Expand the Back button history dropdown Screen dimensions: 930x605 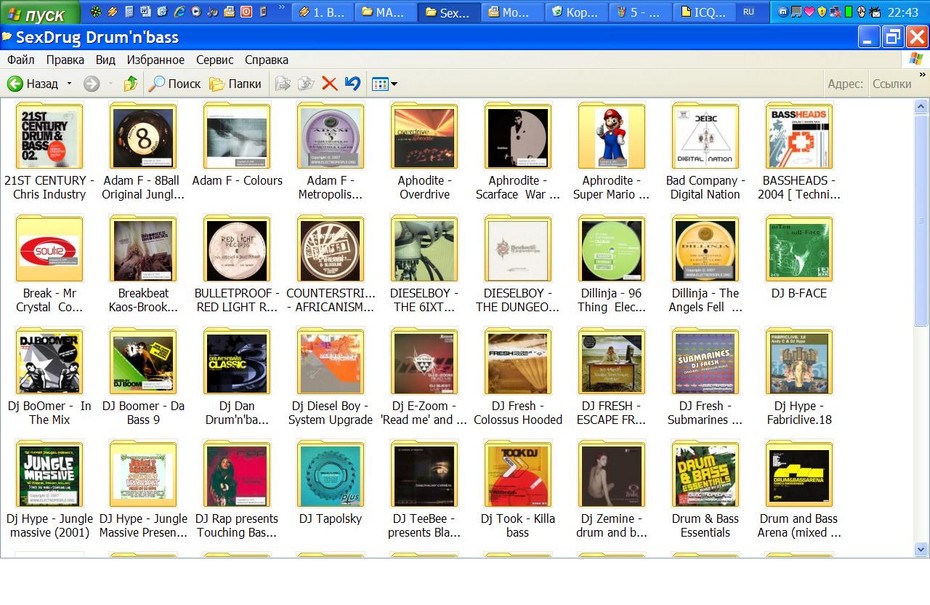(x=69, y=84)
